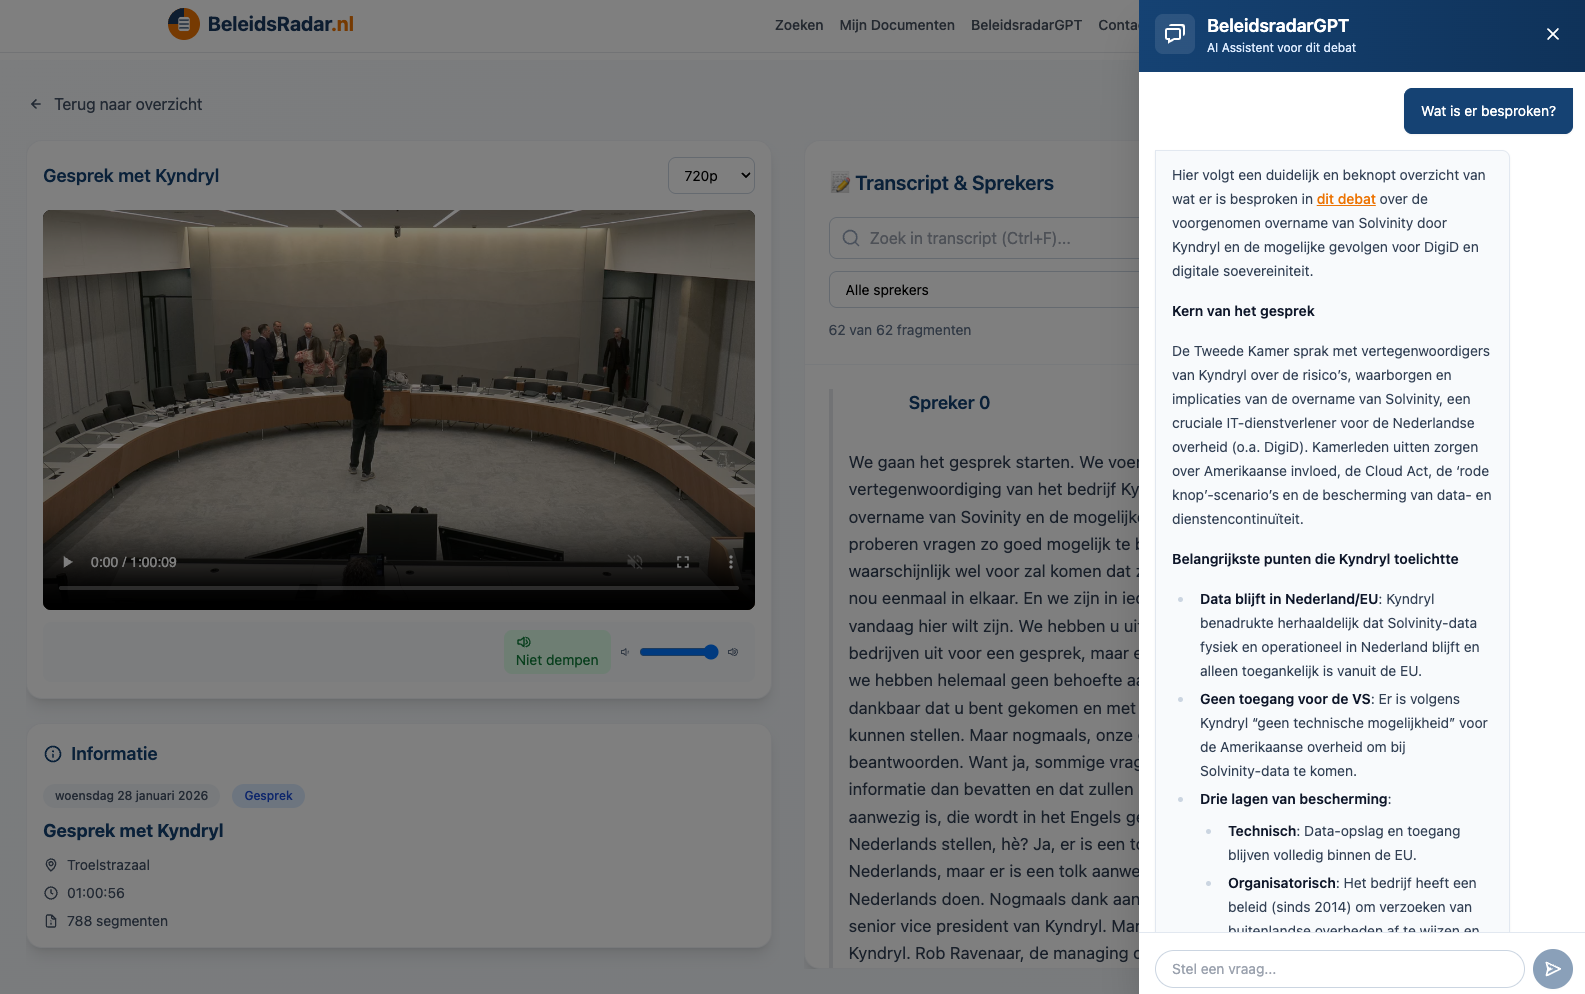1585x994 pixels.
Task: Click the BeleidsRadar.nl logo icon
Action: pyautogui.click(x=184, y=24)
